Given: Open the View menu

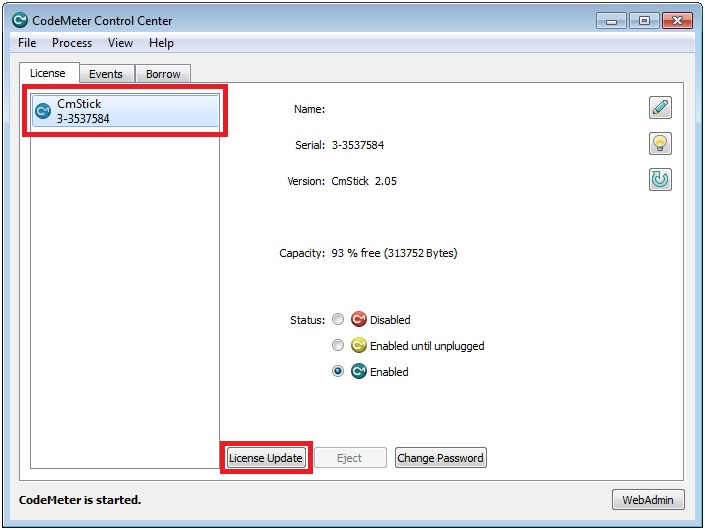Looking at the screenshot, I should pos(120,43).
